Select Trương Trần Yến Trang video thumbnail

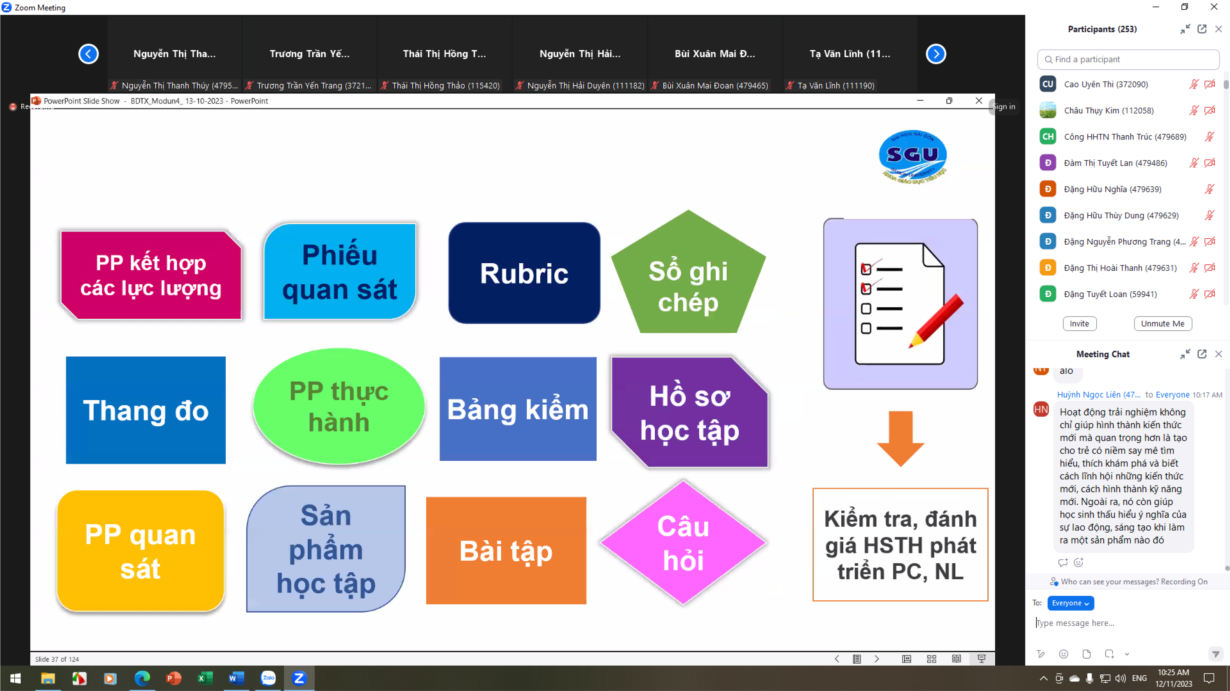[x=309, y=54]
